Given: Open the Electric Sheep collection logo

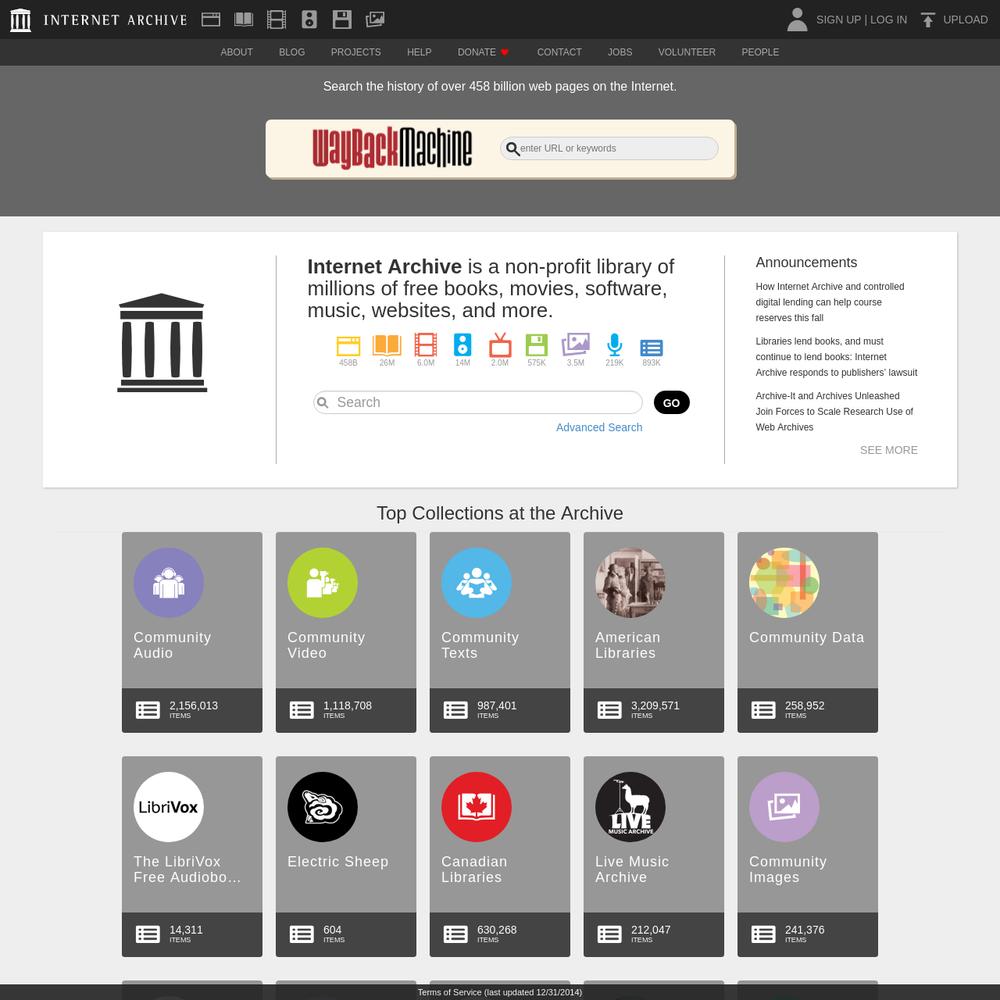Looking at the screenshot, I should click(x=322, y=807).
